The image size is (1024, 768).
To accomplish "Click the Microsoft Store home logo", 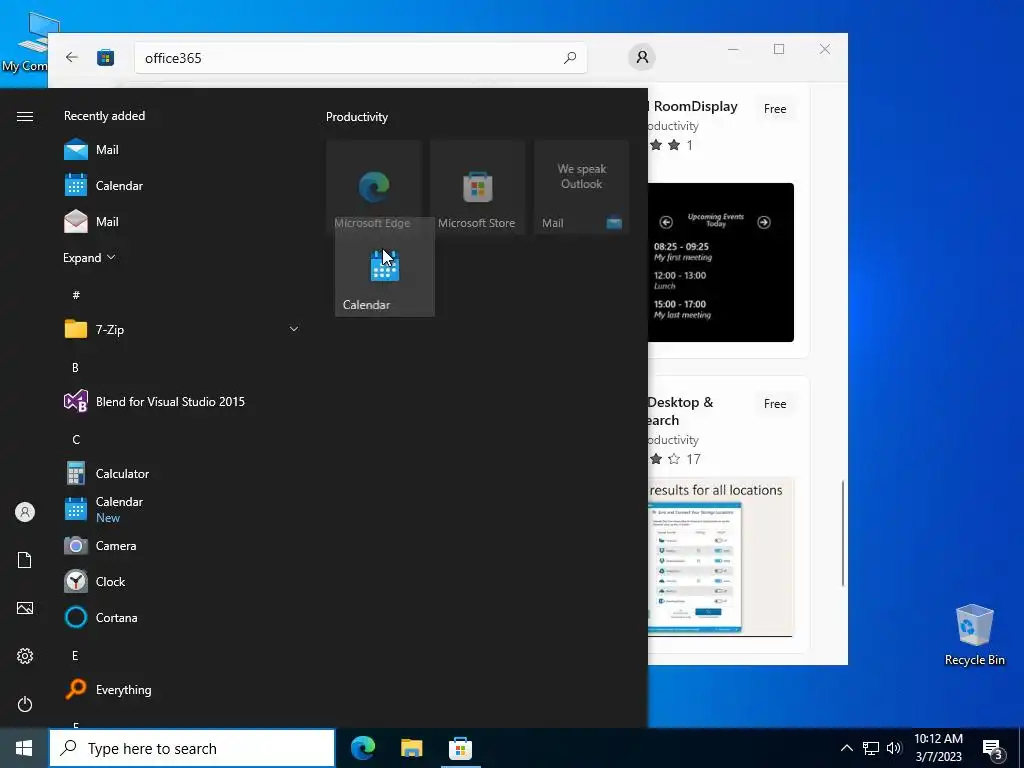I will click(106, 57).
